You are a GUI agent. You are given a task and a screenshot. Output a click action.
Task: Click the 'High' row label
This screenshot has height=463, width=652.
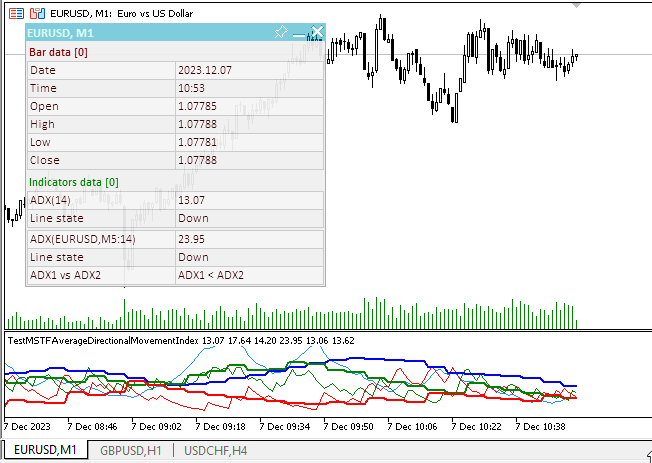coord(42,124)
